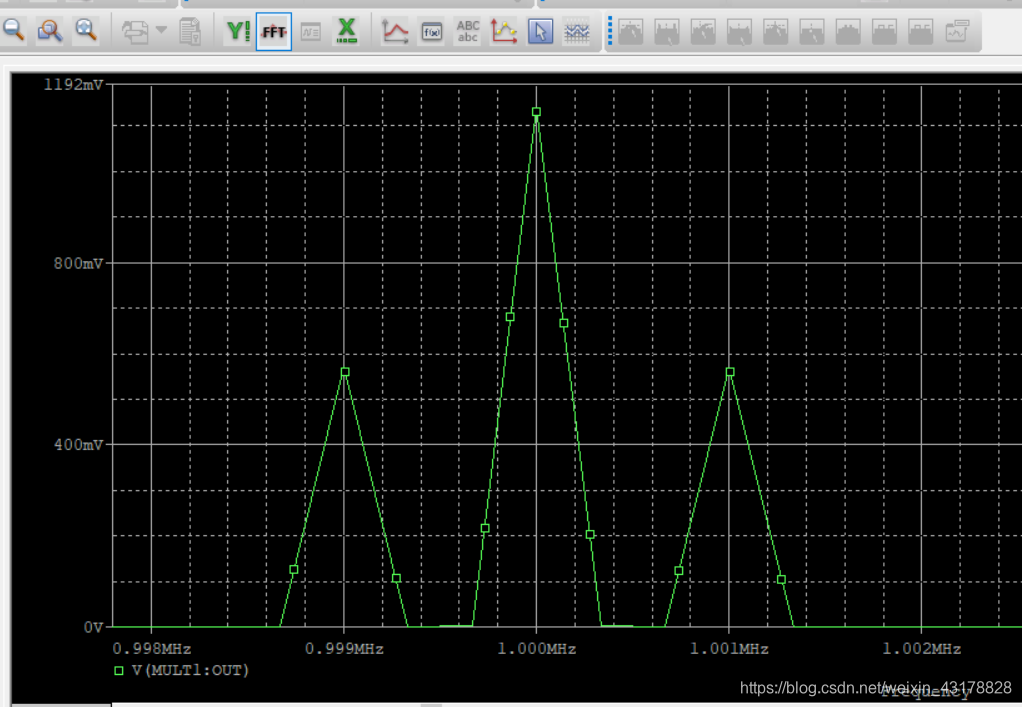Image resolution: width=1022 pixels, height=707 pixels.
Task: Select the ABC text label tool
Action: [468, 31]
